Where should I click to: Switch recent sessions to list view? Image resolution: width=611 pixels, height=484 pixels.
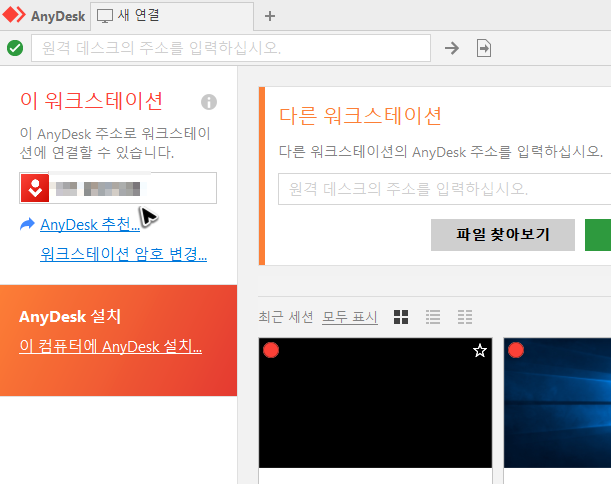433,317
